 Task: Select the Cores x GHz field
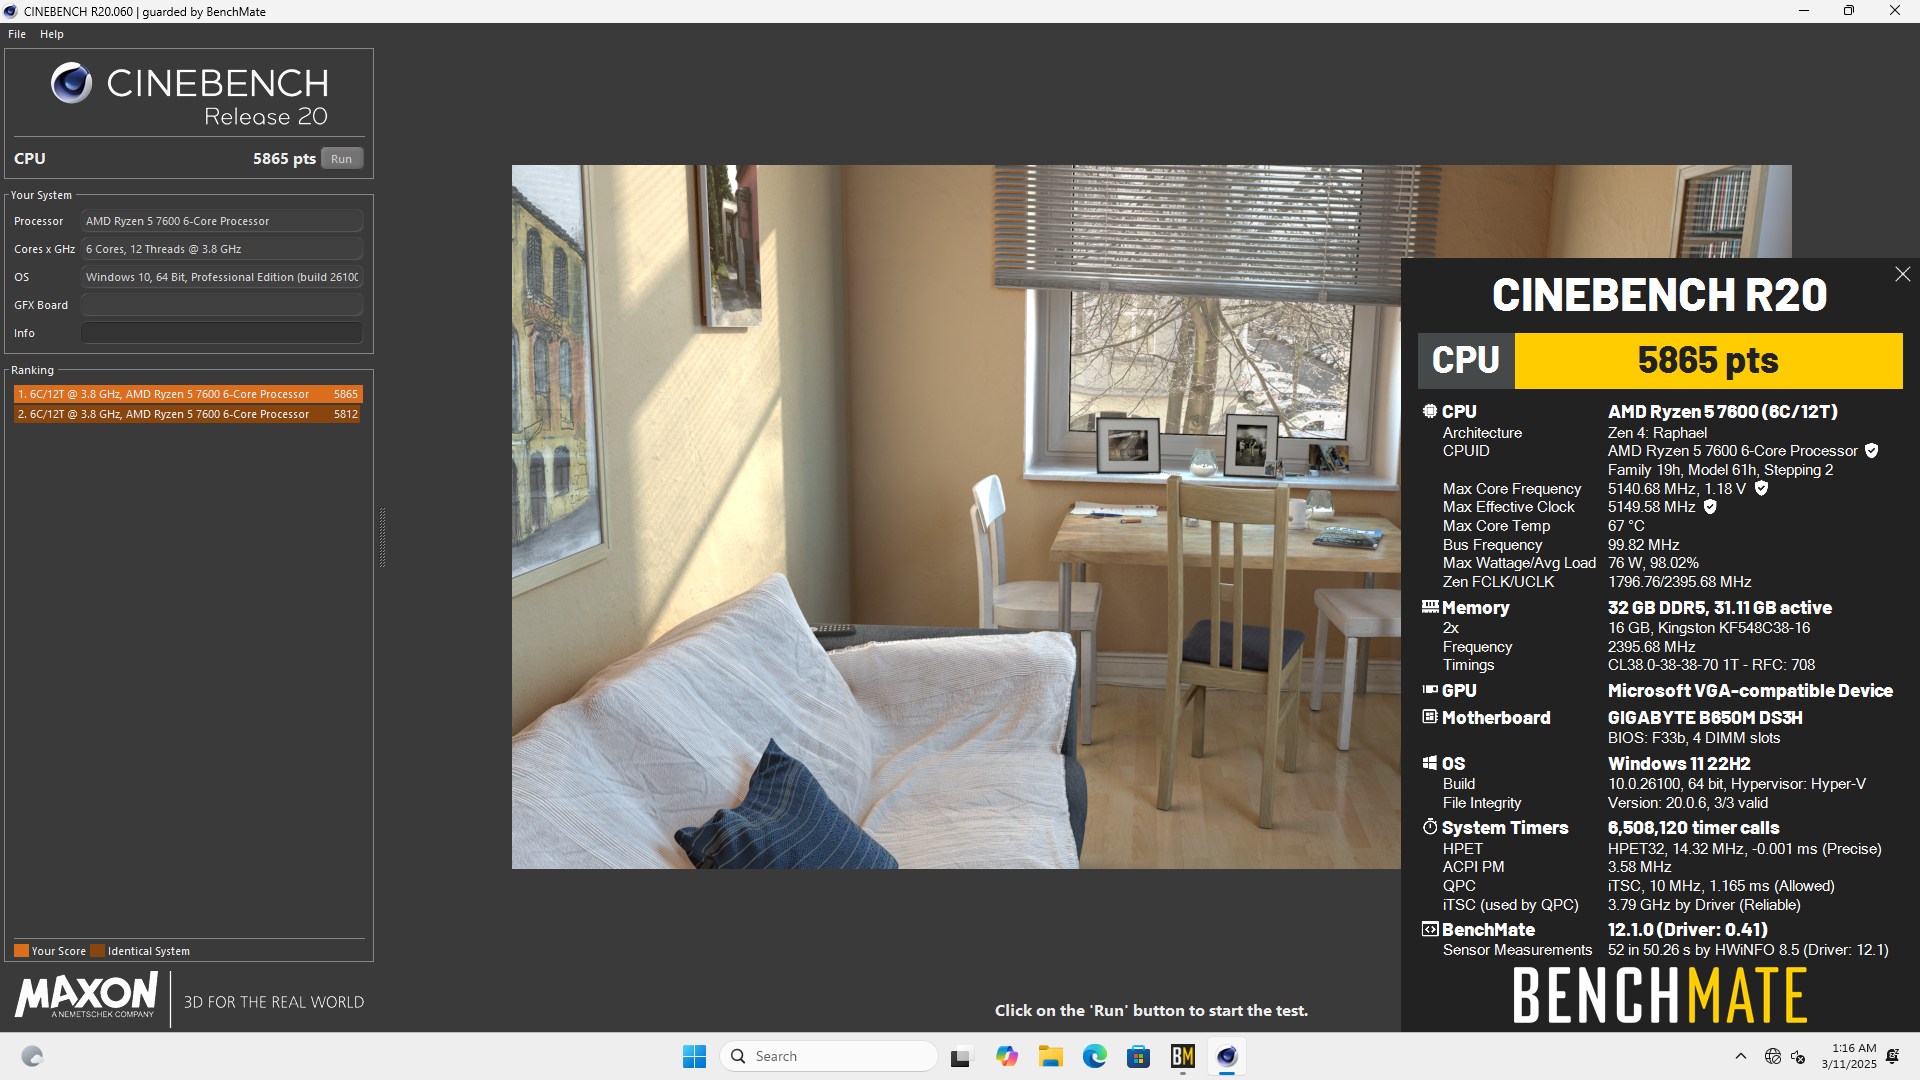tap(222, 249)
